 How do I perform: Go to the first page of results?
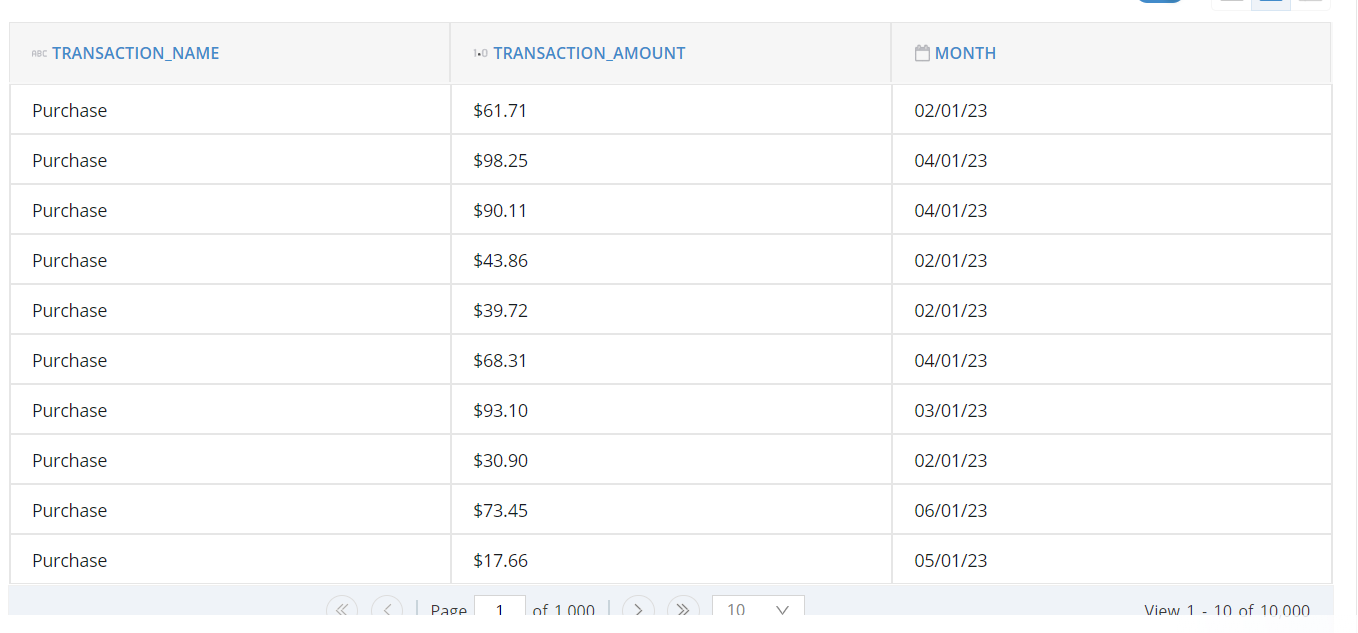342,609
